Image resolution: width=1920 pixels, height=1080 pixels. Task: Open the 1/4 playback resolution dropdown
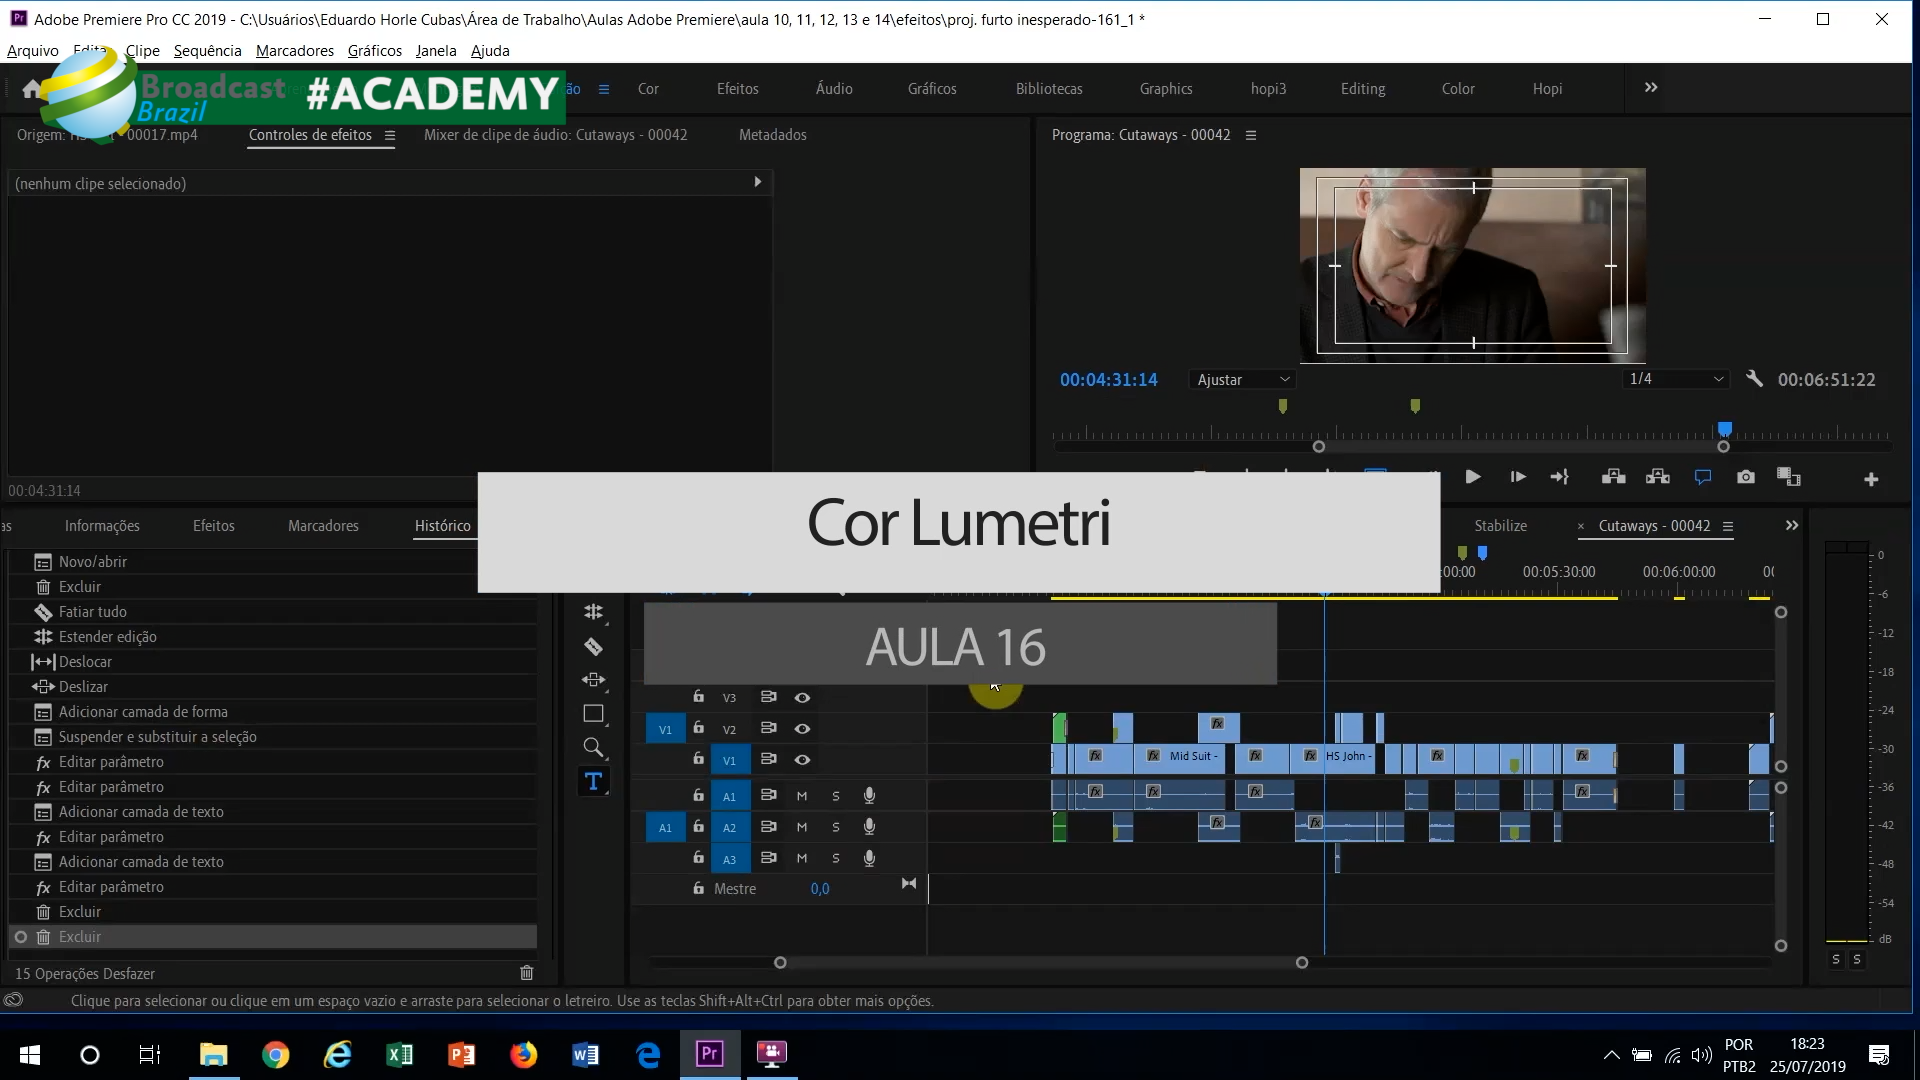(1676, 379)
